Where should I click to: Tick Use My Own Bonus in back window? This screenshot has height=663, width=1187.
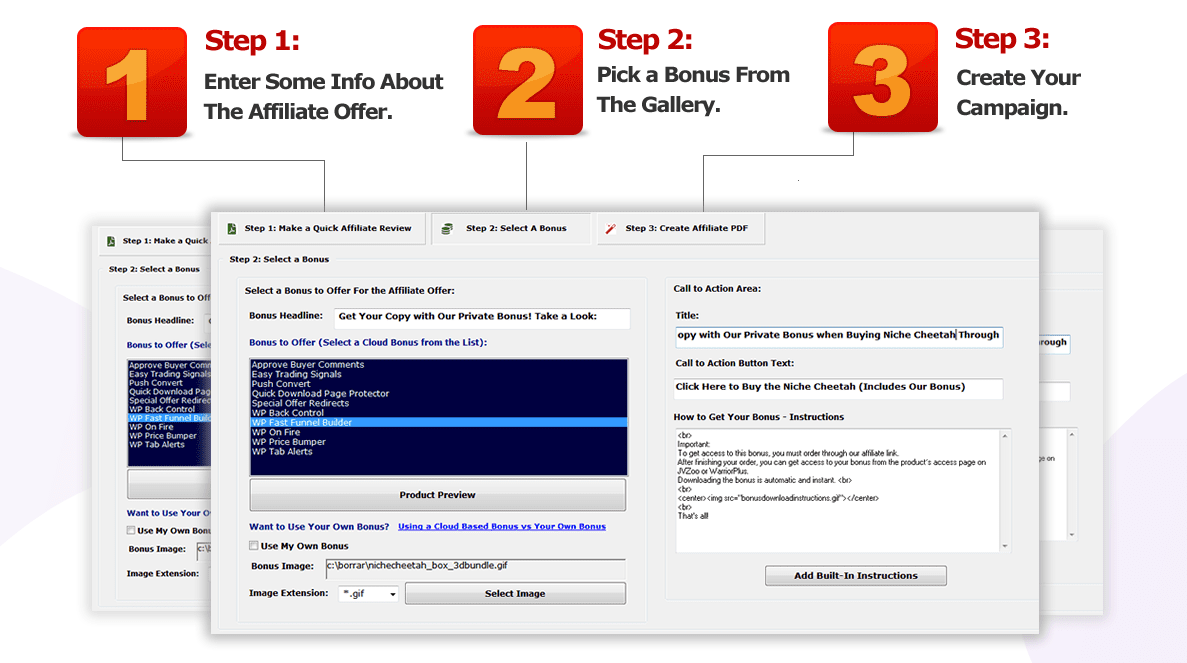[x=131, y=531]
